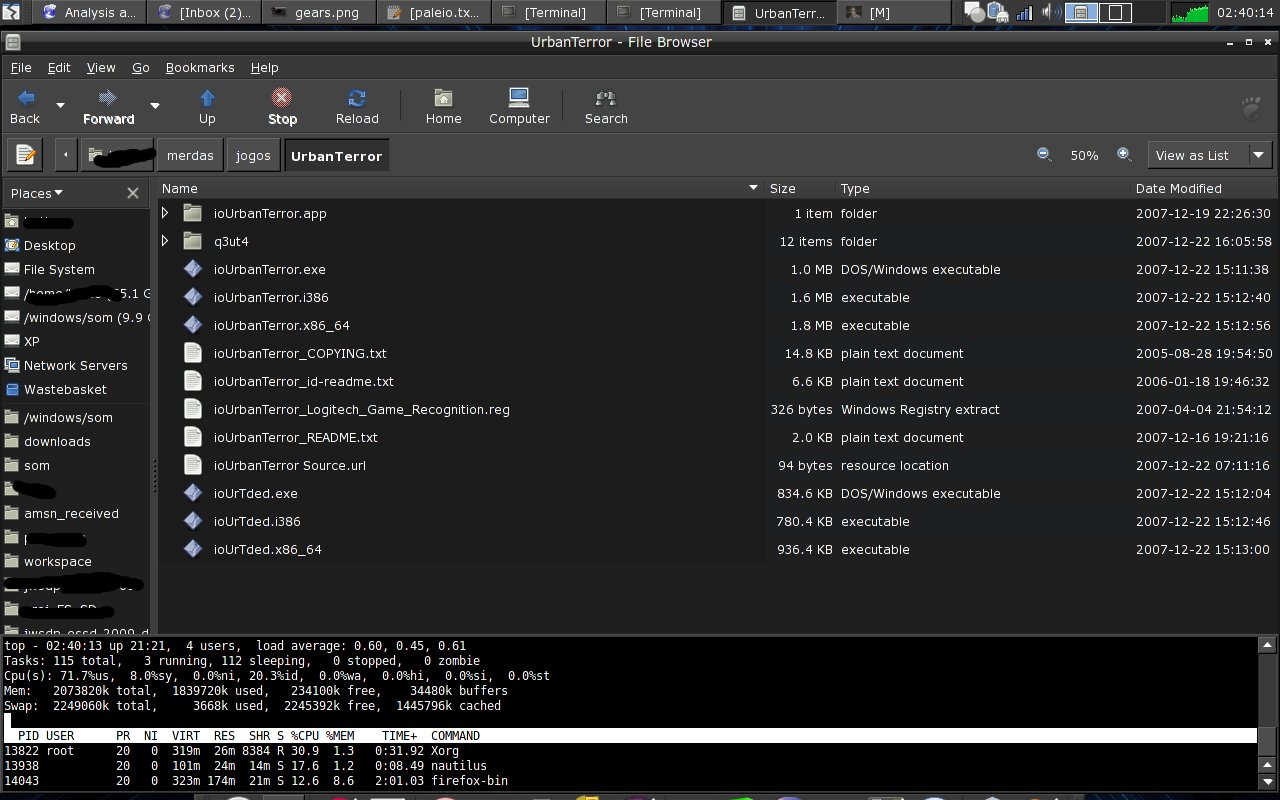Open Computer from the toolbar

519,98
